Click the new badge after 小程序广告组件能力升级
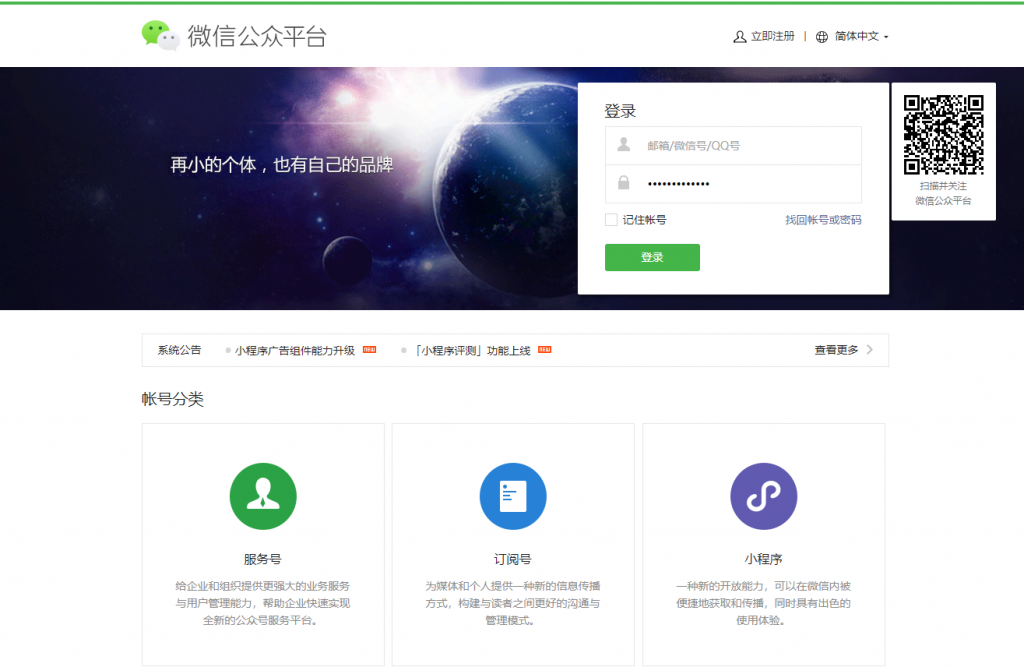Viewport: 1024px width, 667px height. pyautogui.click(x=370, y=350)
